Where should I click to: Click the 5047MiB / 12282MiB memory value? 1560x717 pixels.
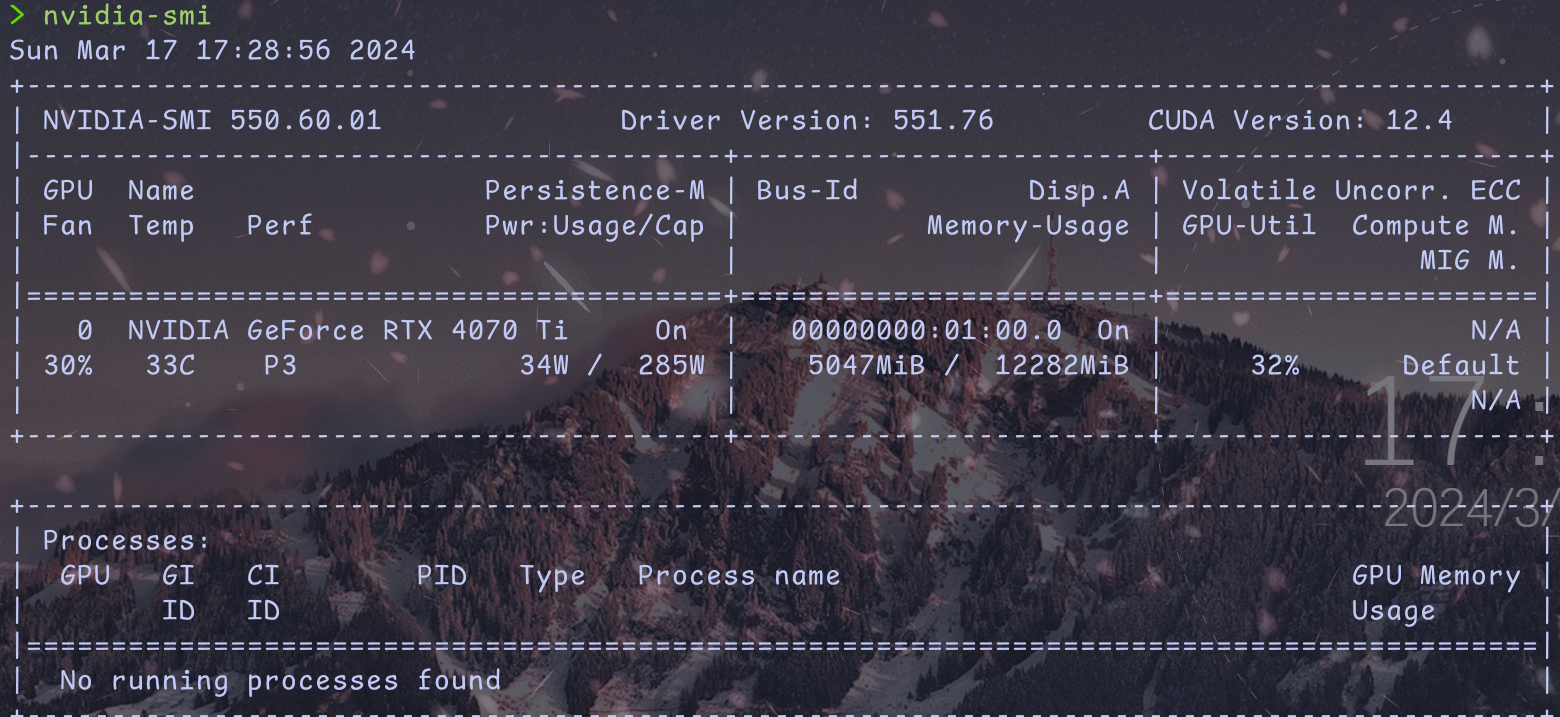pos(969,366)
